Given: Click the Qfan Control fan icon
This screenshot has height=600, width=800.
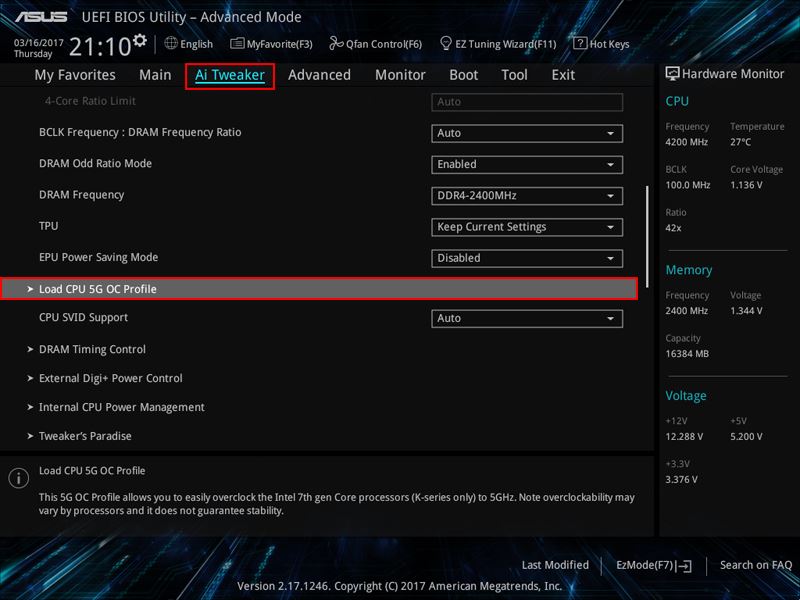Looking at the screenshot, I should coord(336,43).
